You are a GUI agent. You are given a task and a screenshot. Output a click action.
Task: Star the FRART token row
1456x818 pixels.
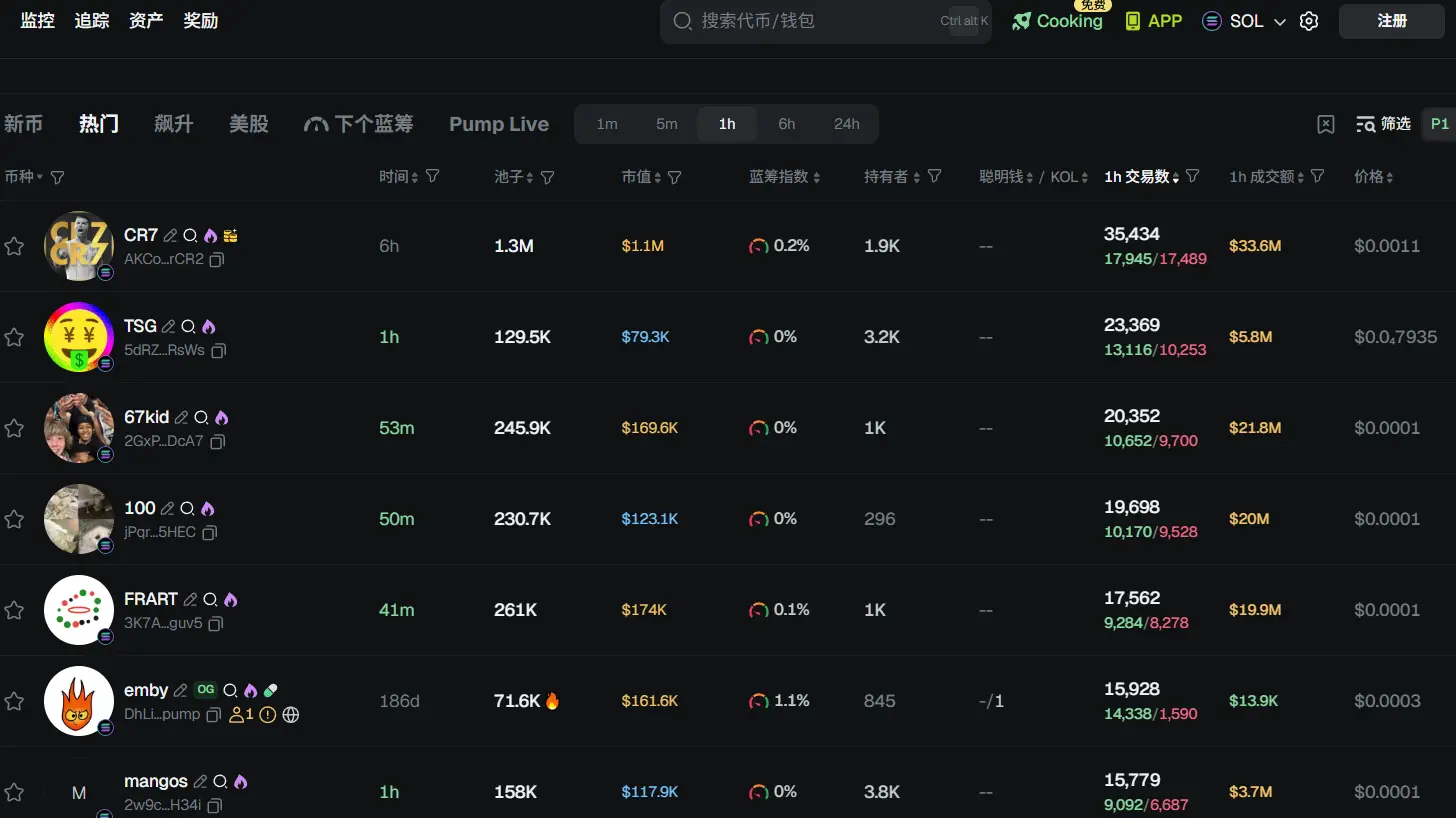(x=14, y=610)
